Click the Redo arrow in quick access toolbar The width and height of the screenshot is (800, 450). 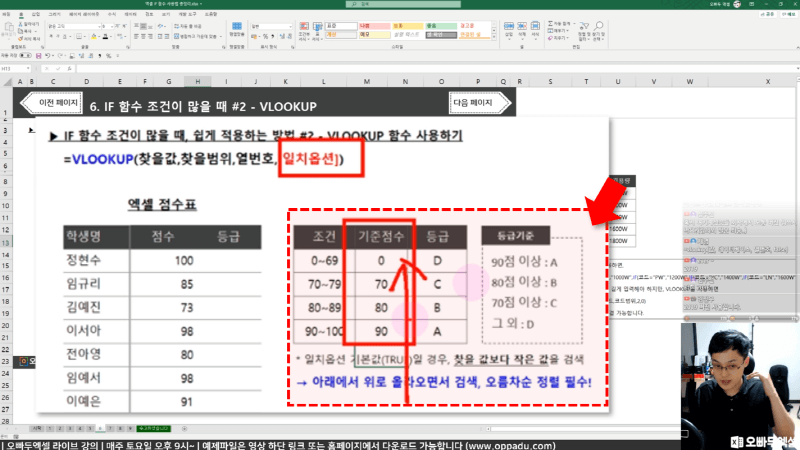coord(60,56)
